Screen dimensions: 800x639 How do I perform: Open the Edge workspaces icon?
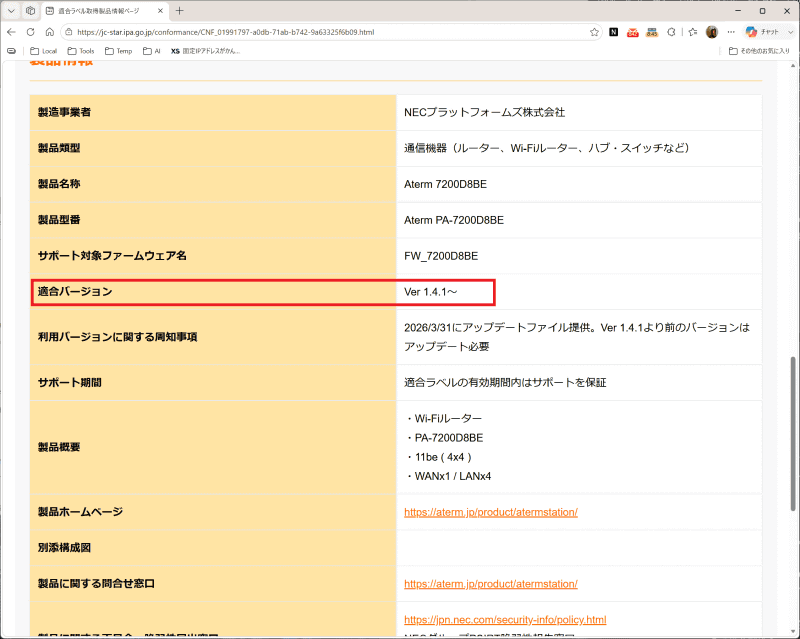coord(31,11)
